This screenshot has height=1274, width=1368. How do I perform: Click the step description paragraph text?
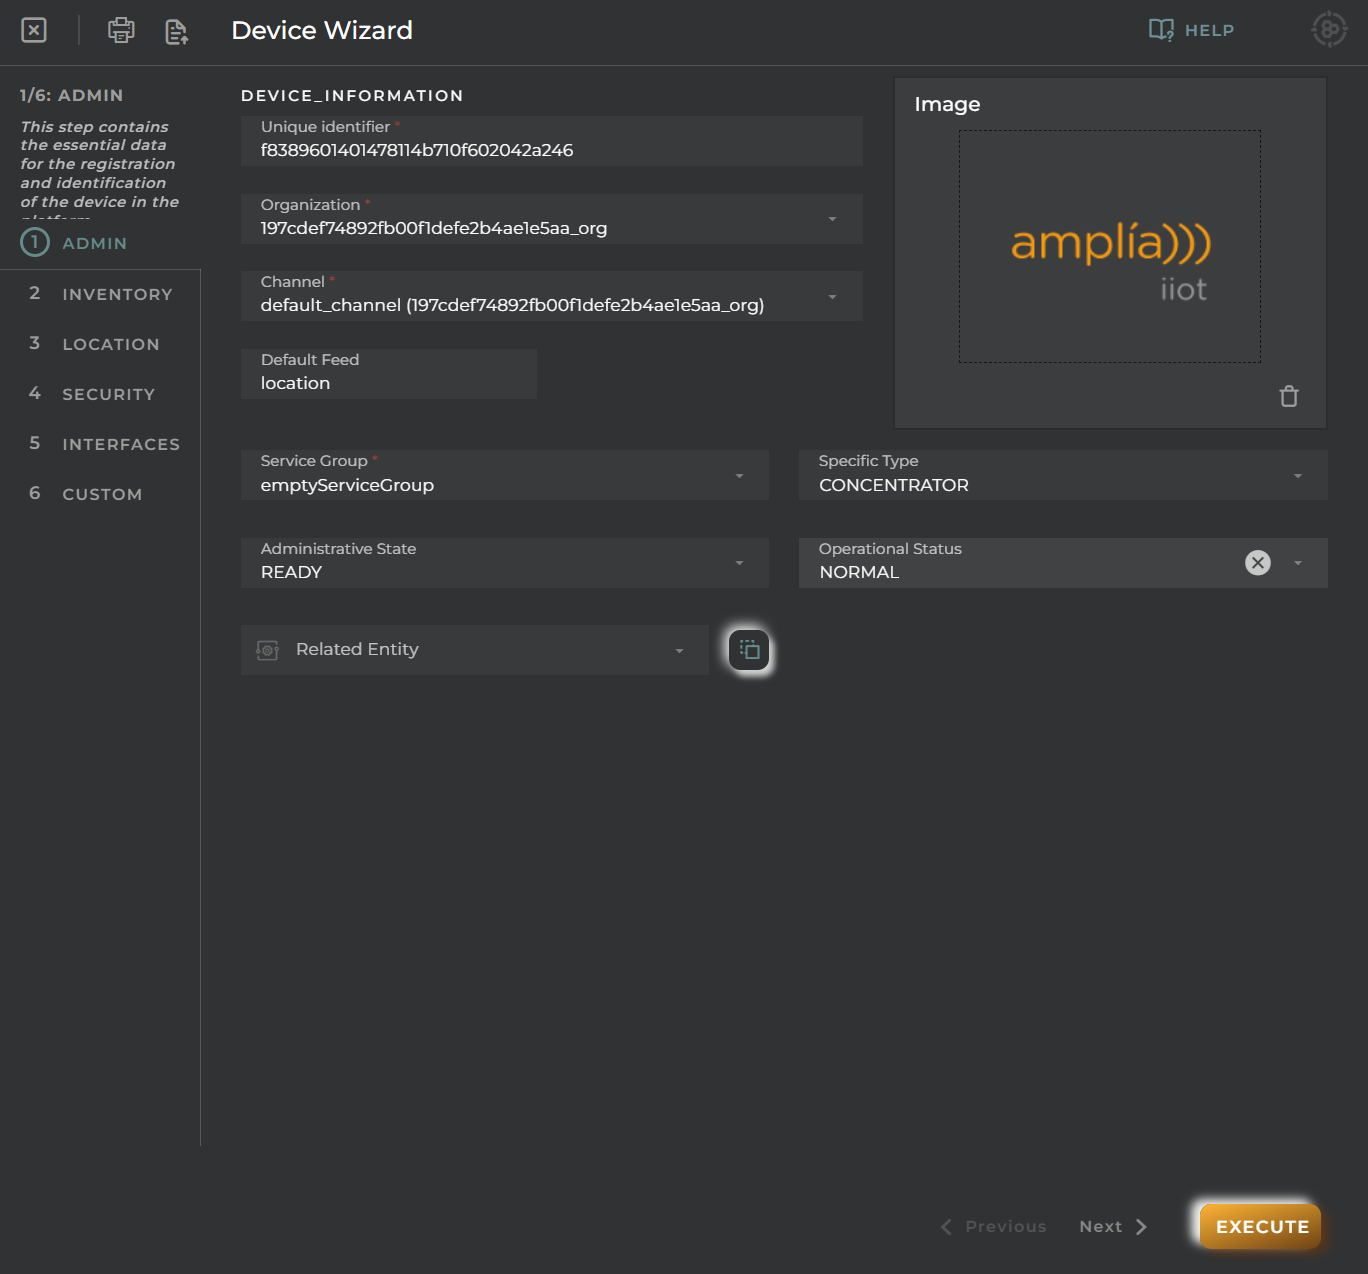pyautogui.click(x=100, y=168)
